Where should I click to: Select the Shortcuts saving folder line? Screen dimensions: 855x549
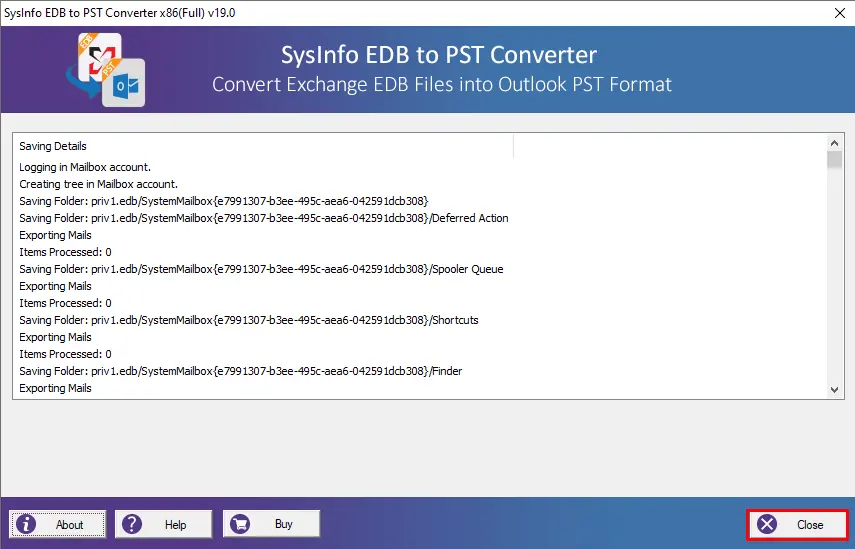coord(249,320)
